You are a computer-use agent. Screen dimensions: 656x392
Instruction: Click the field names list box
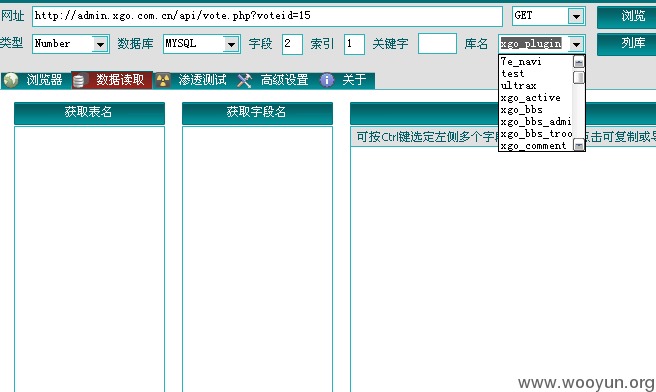tap(257, 259)
